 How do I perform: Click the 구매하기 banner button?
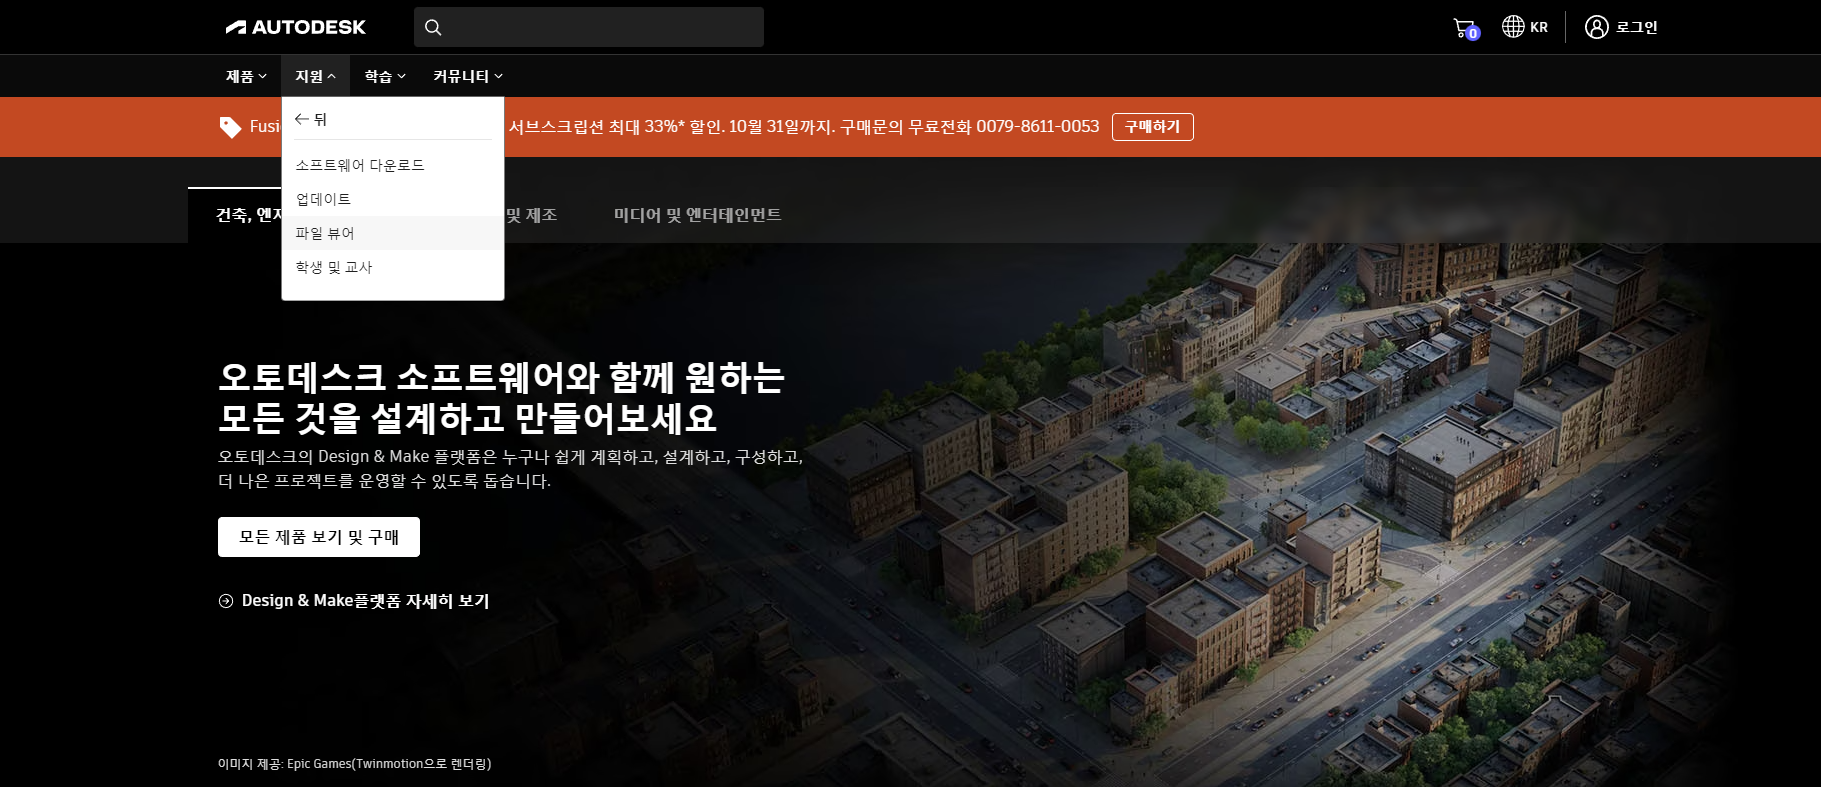1152,127
